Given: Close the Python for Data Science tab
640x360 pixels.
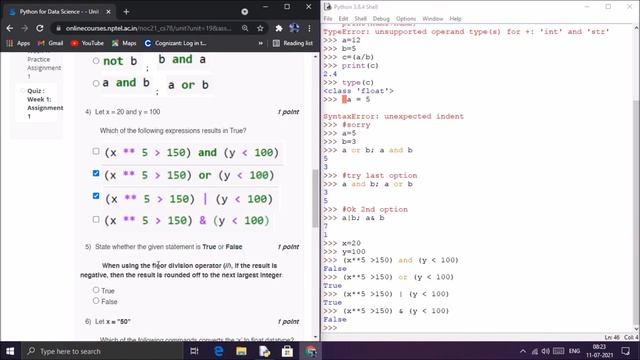Looking at the screenshot, I should tap(108, 12).
